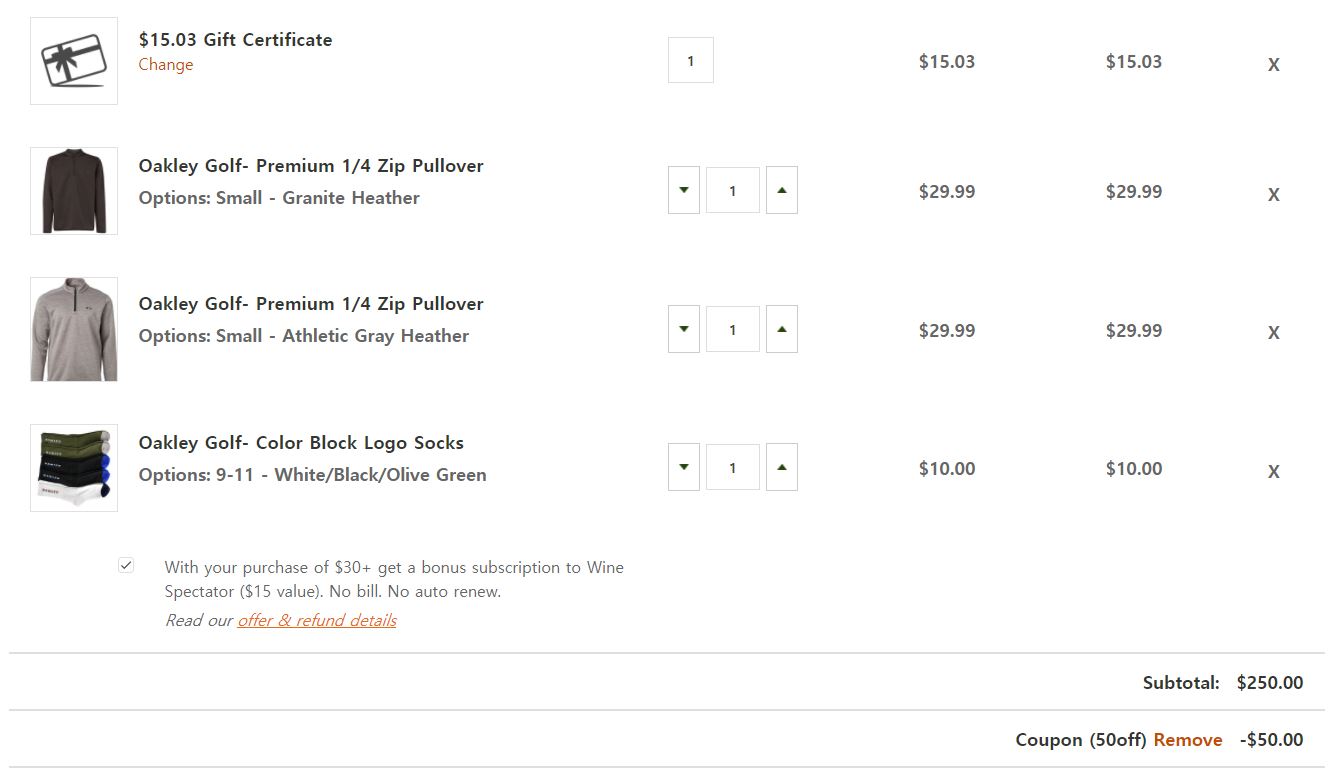Remove the Granite Heather pullover via X
The height and width of the screenshot is (775, 1343).
(x=1273, y=195)
